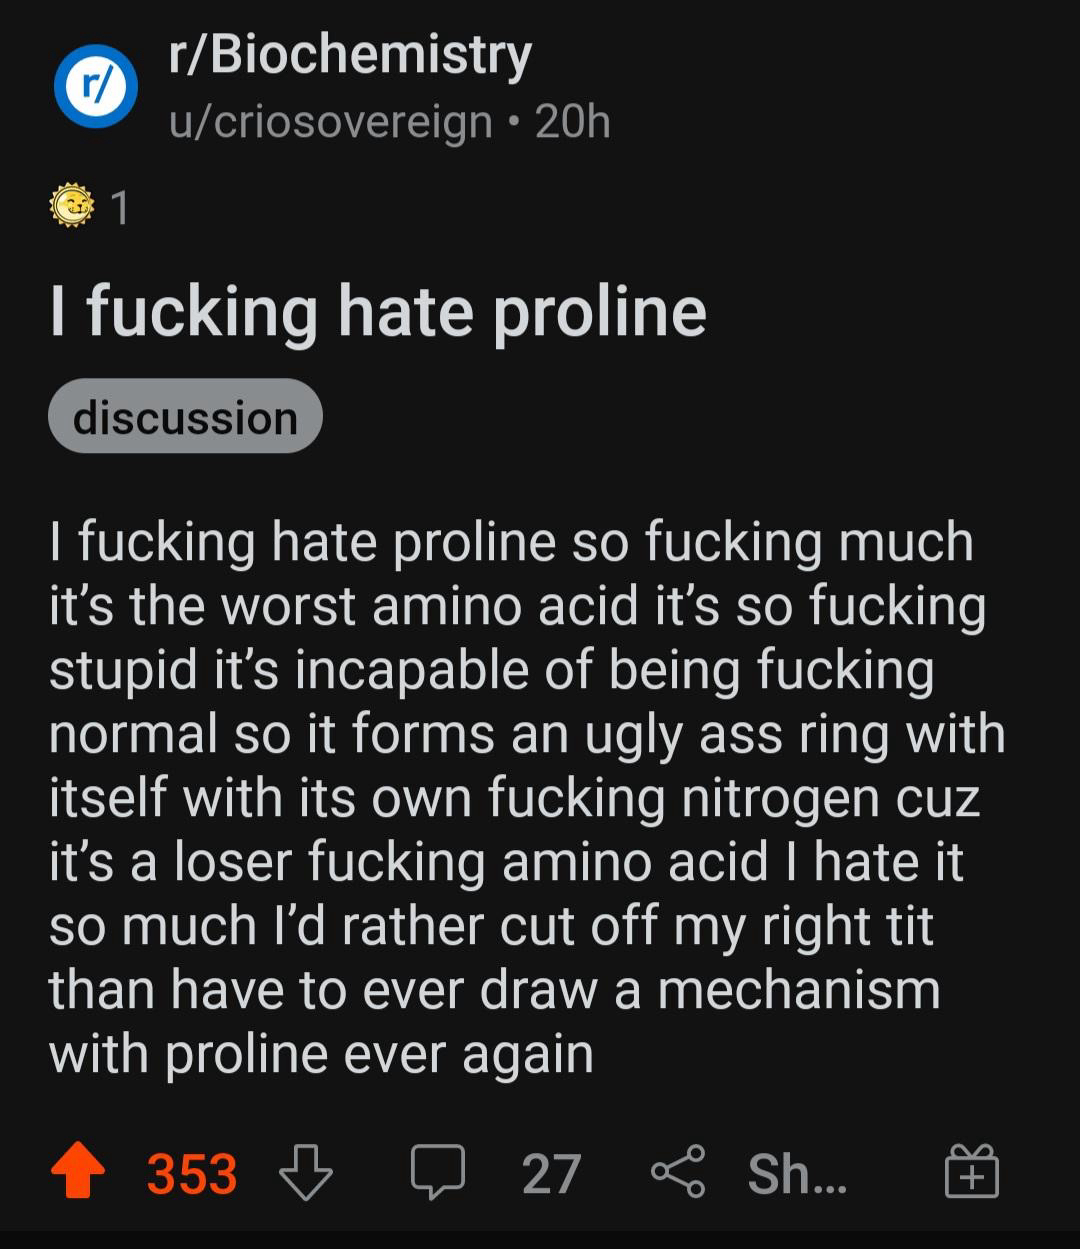Give an award with the gift icon
The height and width of the screenshot is (1249, 1080).
tap(972, 1173)
